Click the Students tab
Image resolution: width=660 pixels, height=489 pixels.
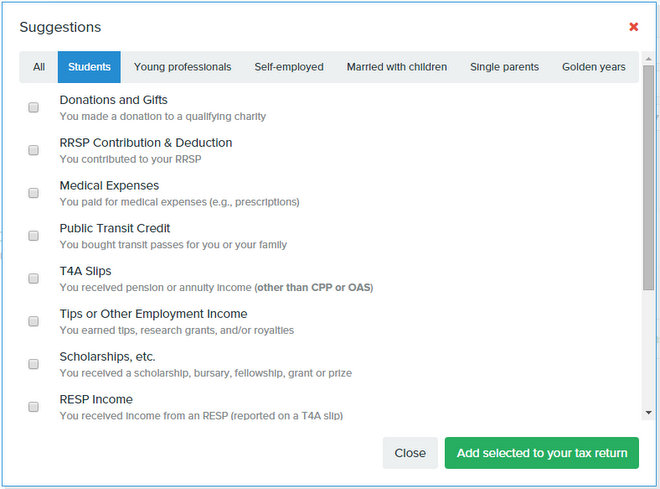tap(89, 67)
